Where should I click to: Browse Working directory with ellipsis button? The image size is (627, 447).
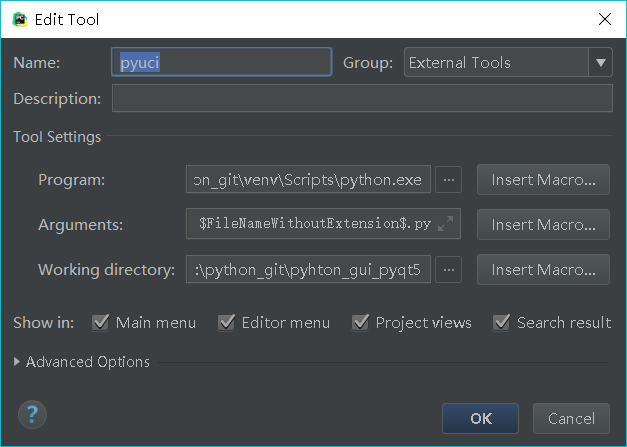pyautogui.click(x=449, y=270)
